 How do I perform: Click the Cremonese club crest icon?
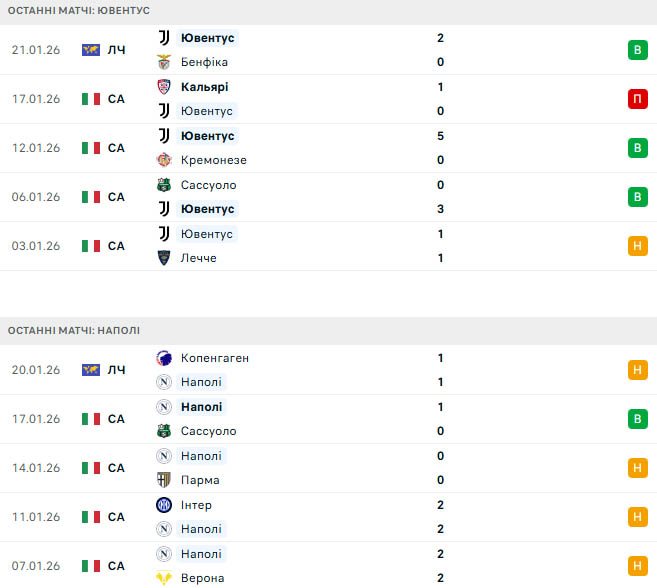pyautogui.click(x=164, y=160)
